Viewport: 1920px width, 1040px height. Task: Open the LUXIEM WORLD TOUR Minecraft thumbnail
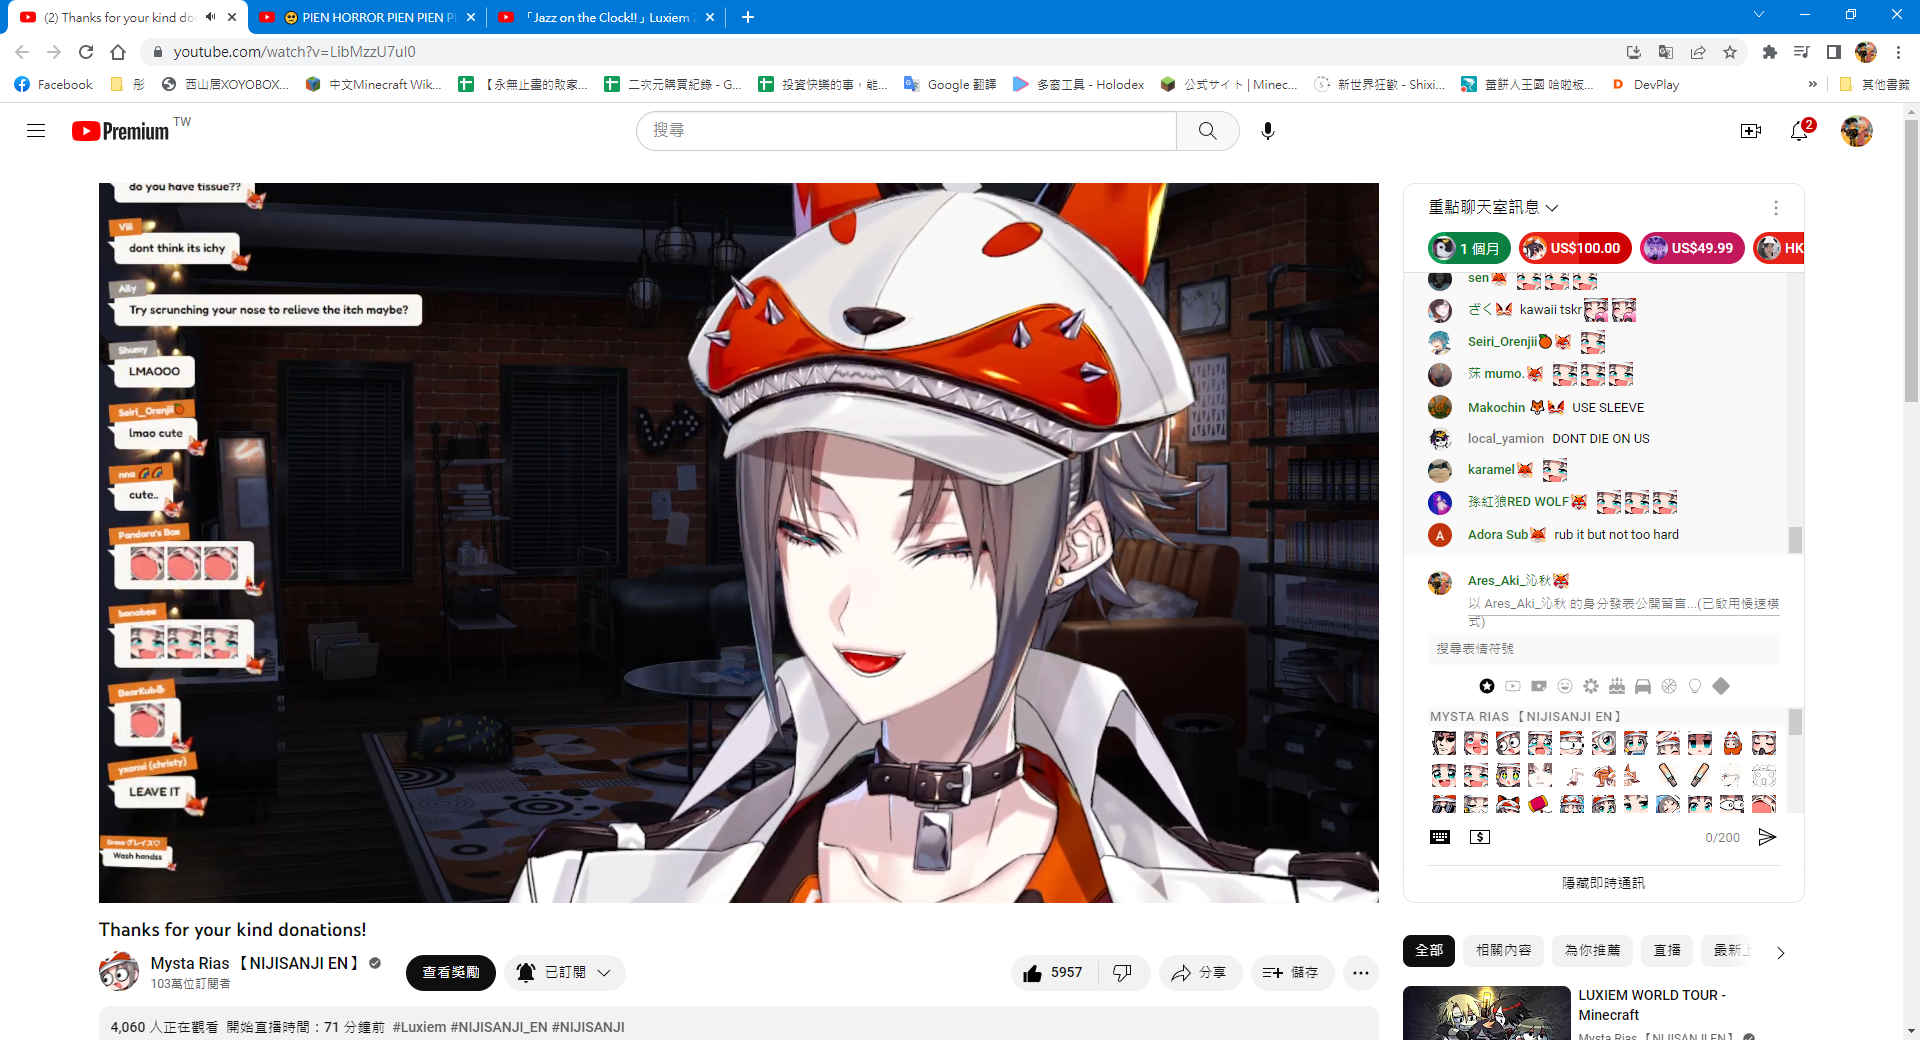[x=1486, y=1013]
